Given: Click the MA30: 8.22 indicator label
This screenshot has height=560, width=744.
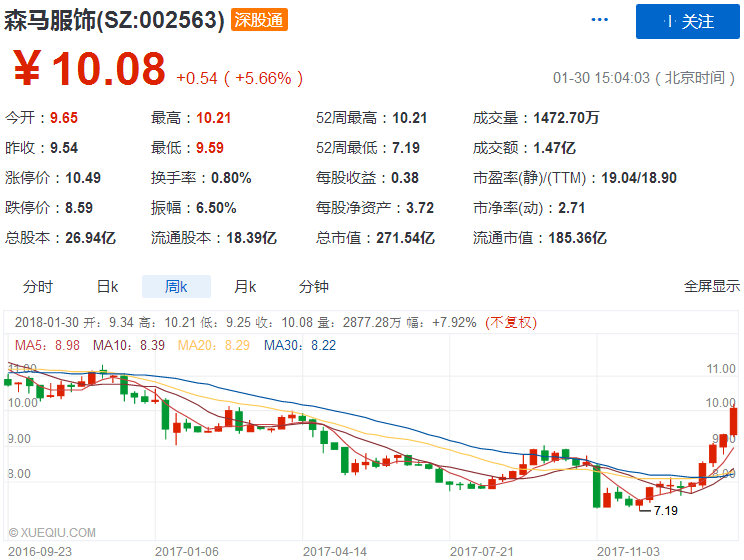Looking at the screenshot, I should 300,345.
